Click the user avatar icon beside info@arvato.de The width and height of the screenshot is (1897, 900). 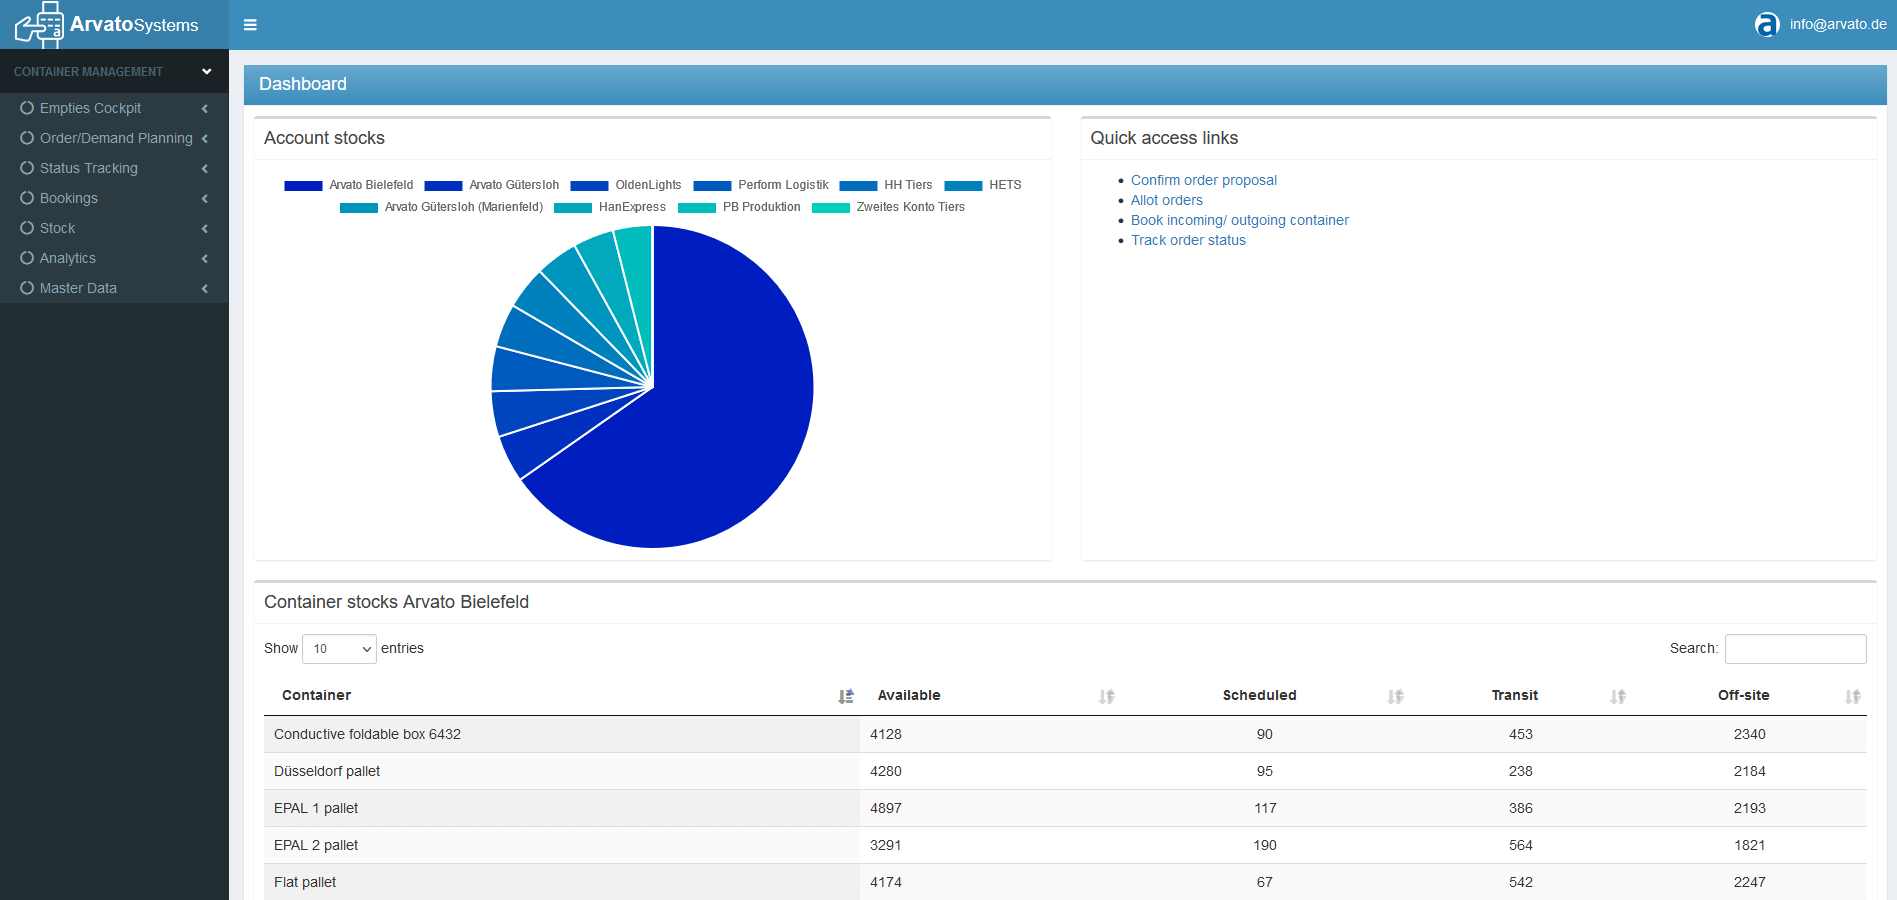[x=1767, y=25]
